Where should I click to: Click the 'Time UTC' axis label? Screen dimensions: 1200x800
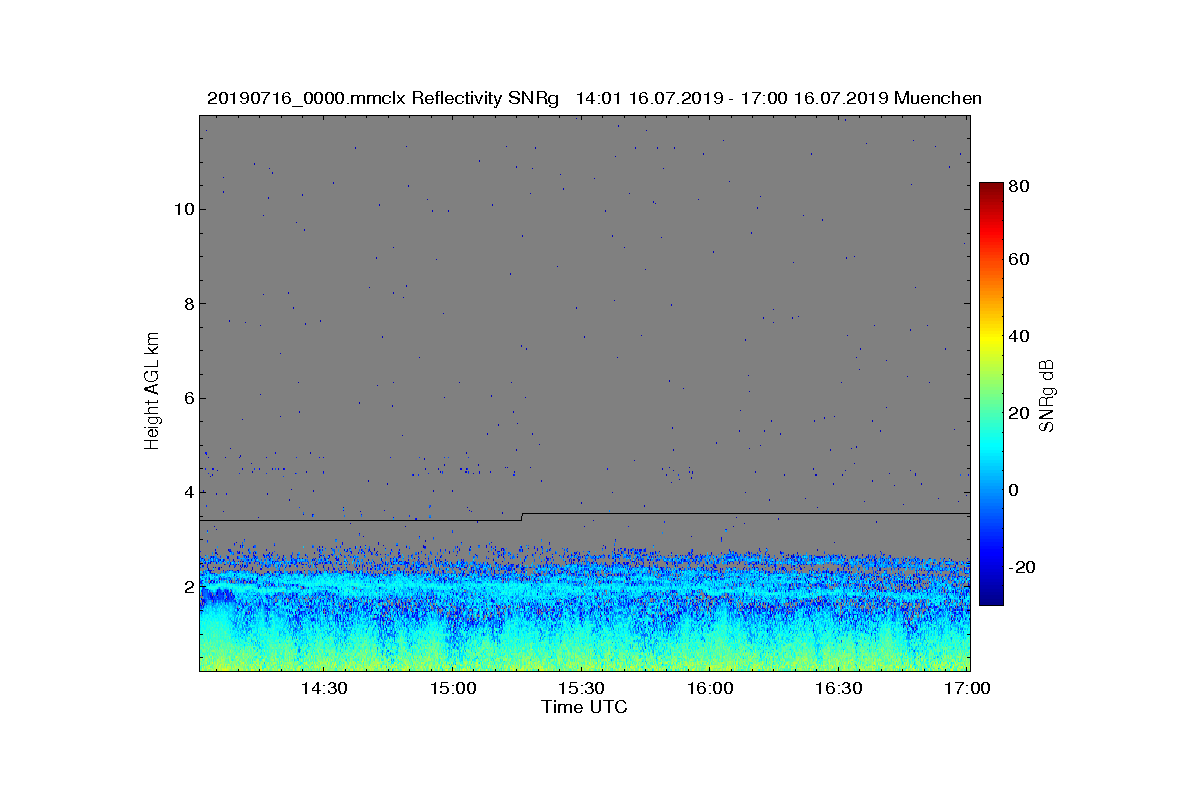click(585, 707)
